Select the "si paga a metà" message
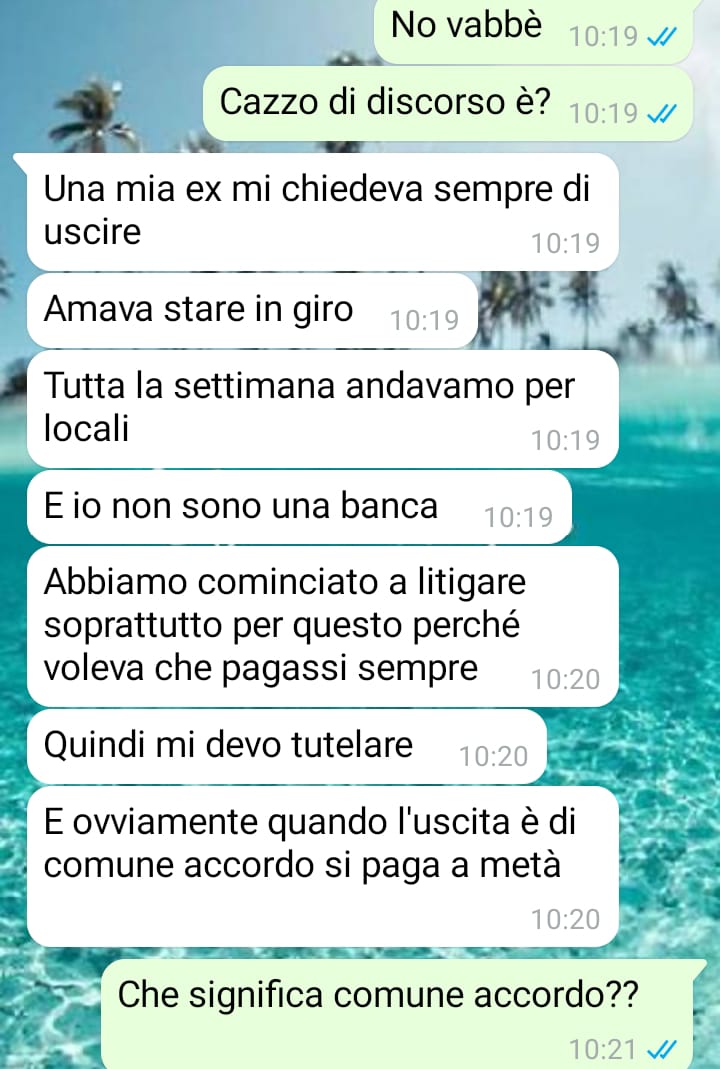This screenshot has height=1069, width=720. [322, 867]
